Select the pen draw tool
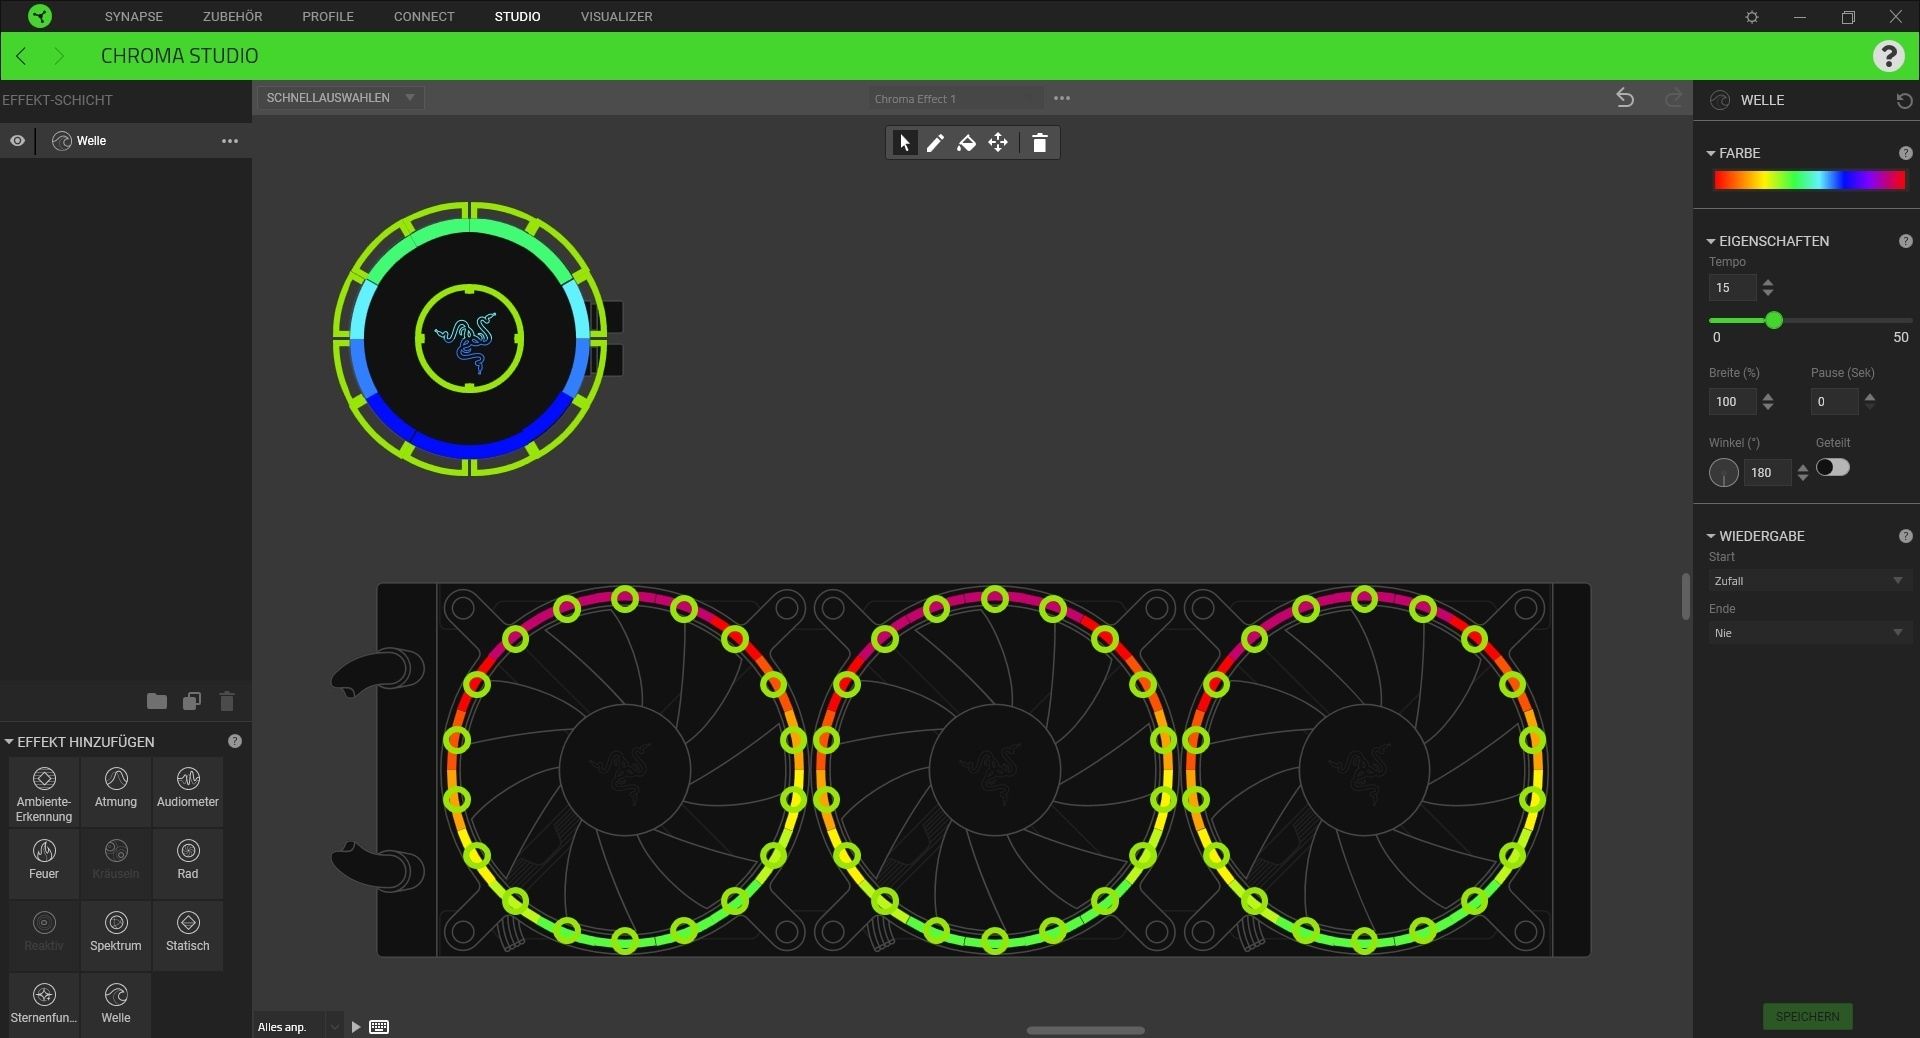This screenshot has width=1920, height=1038. tap(935, 143)
